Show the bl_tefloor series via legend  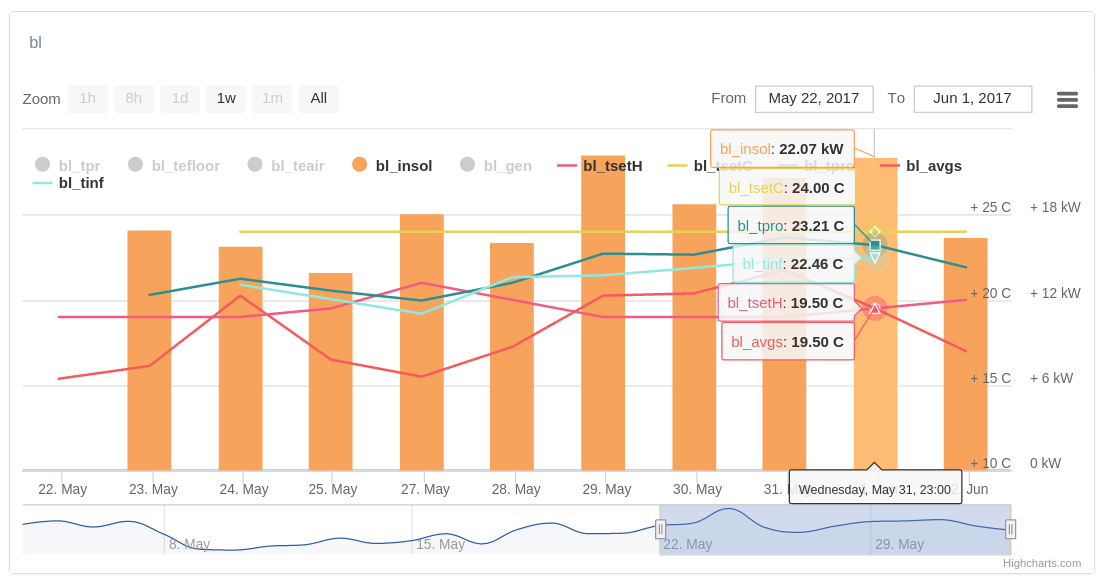pyautogui.click(x=185, y=166)
